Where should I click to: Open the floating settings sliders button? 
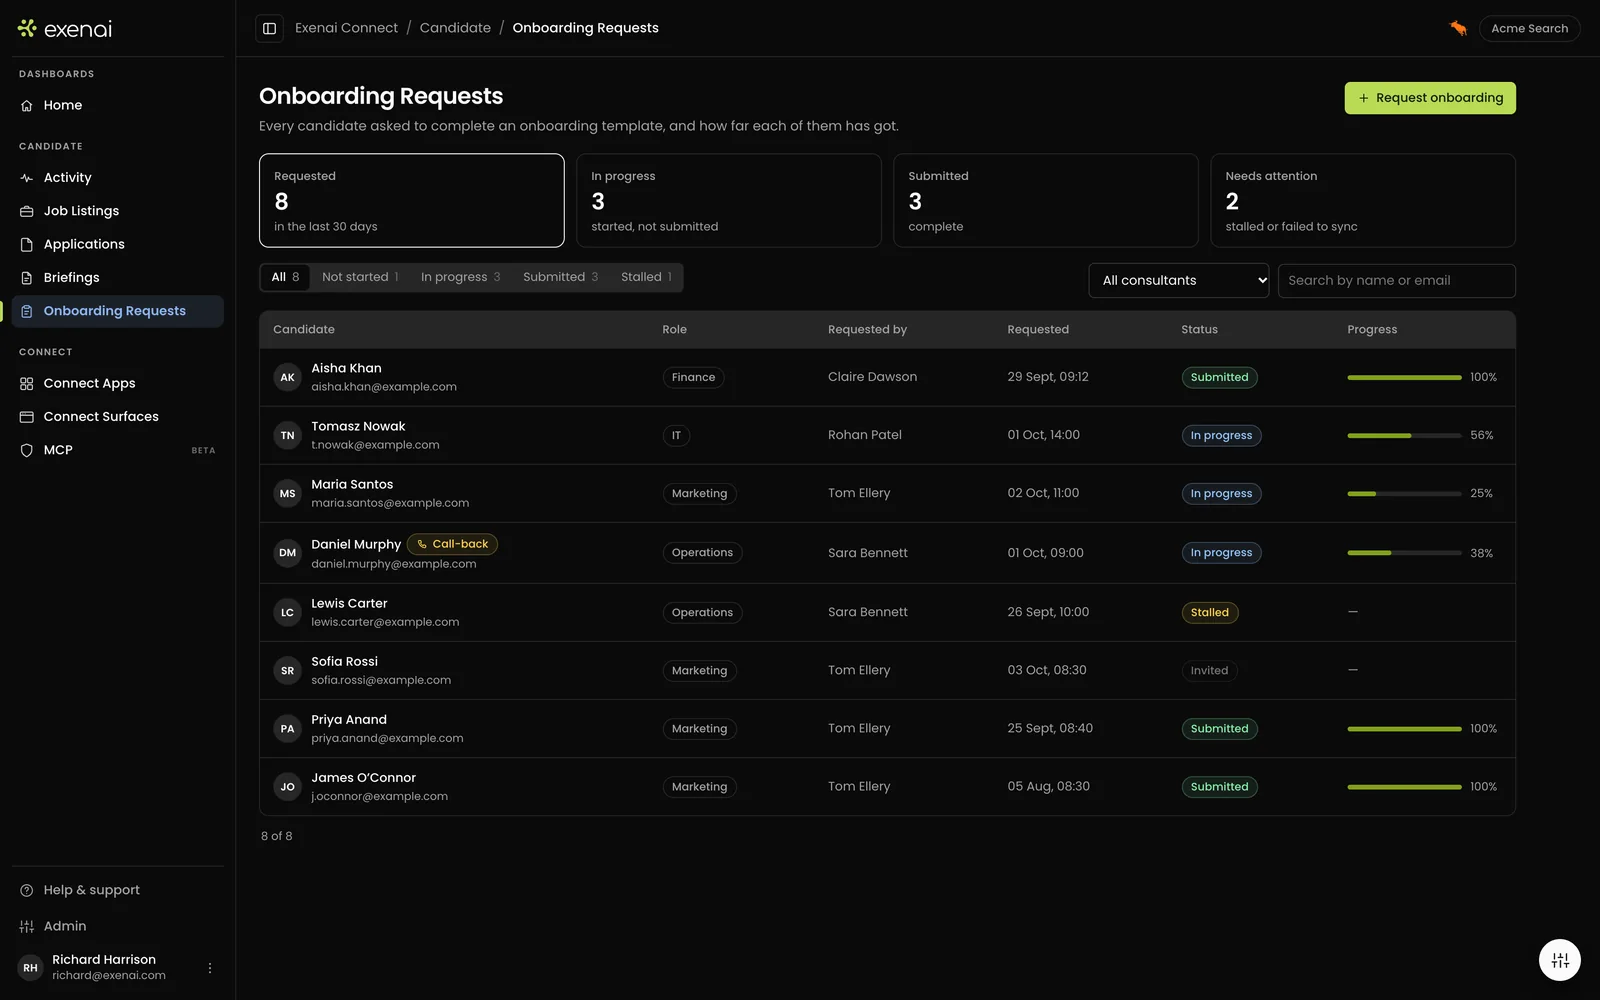click(1560, 961)
